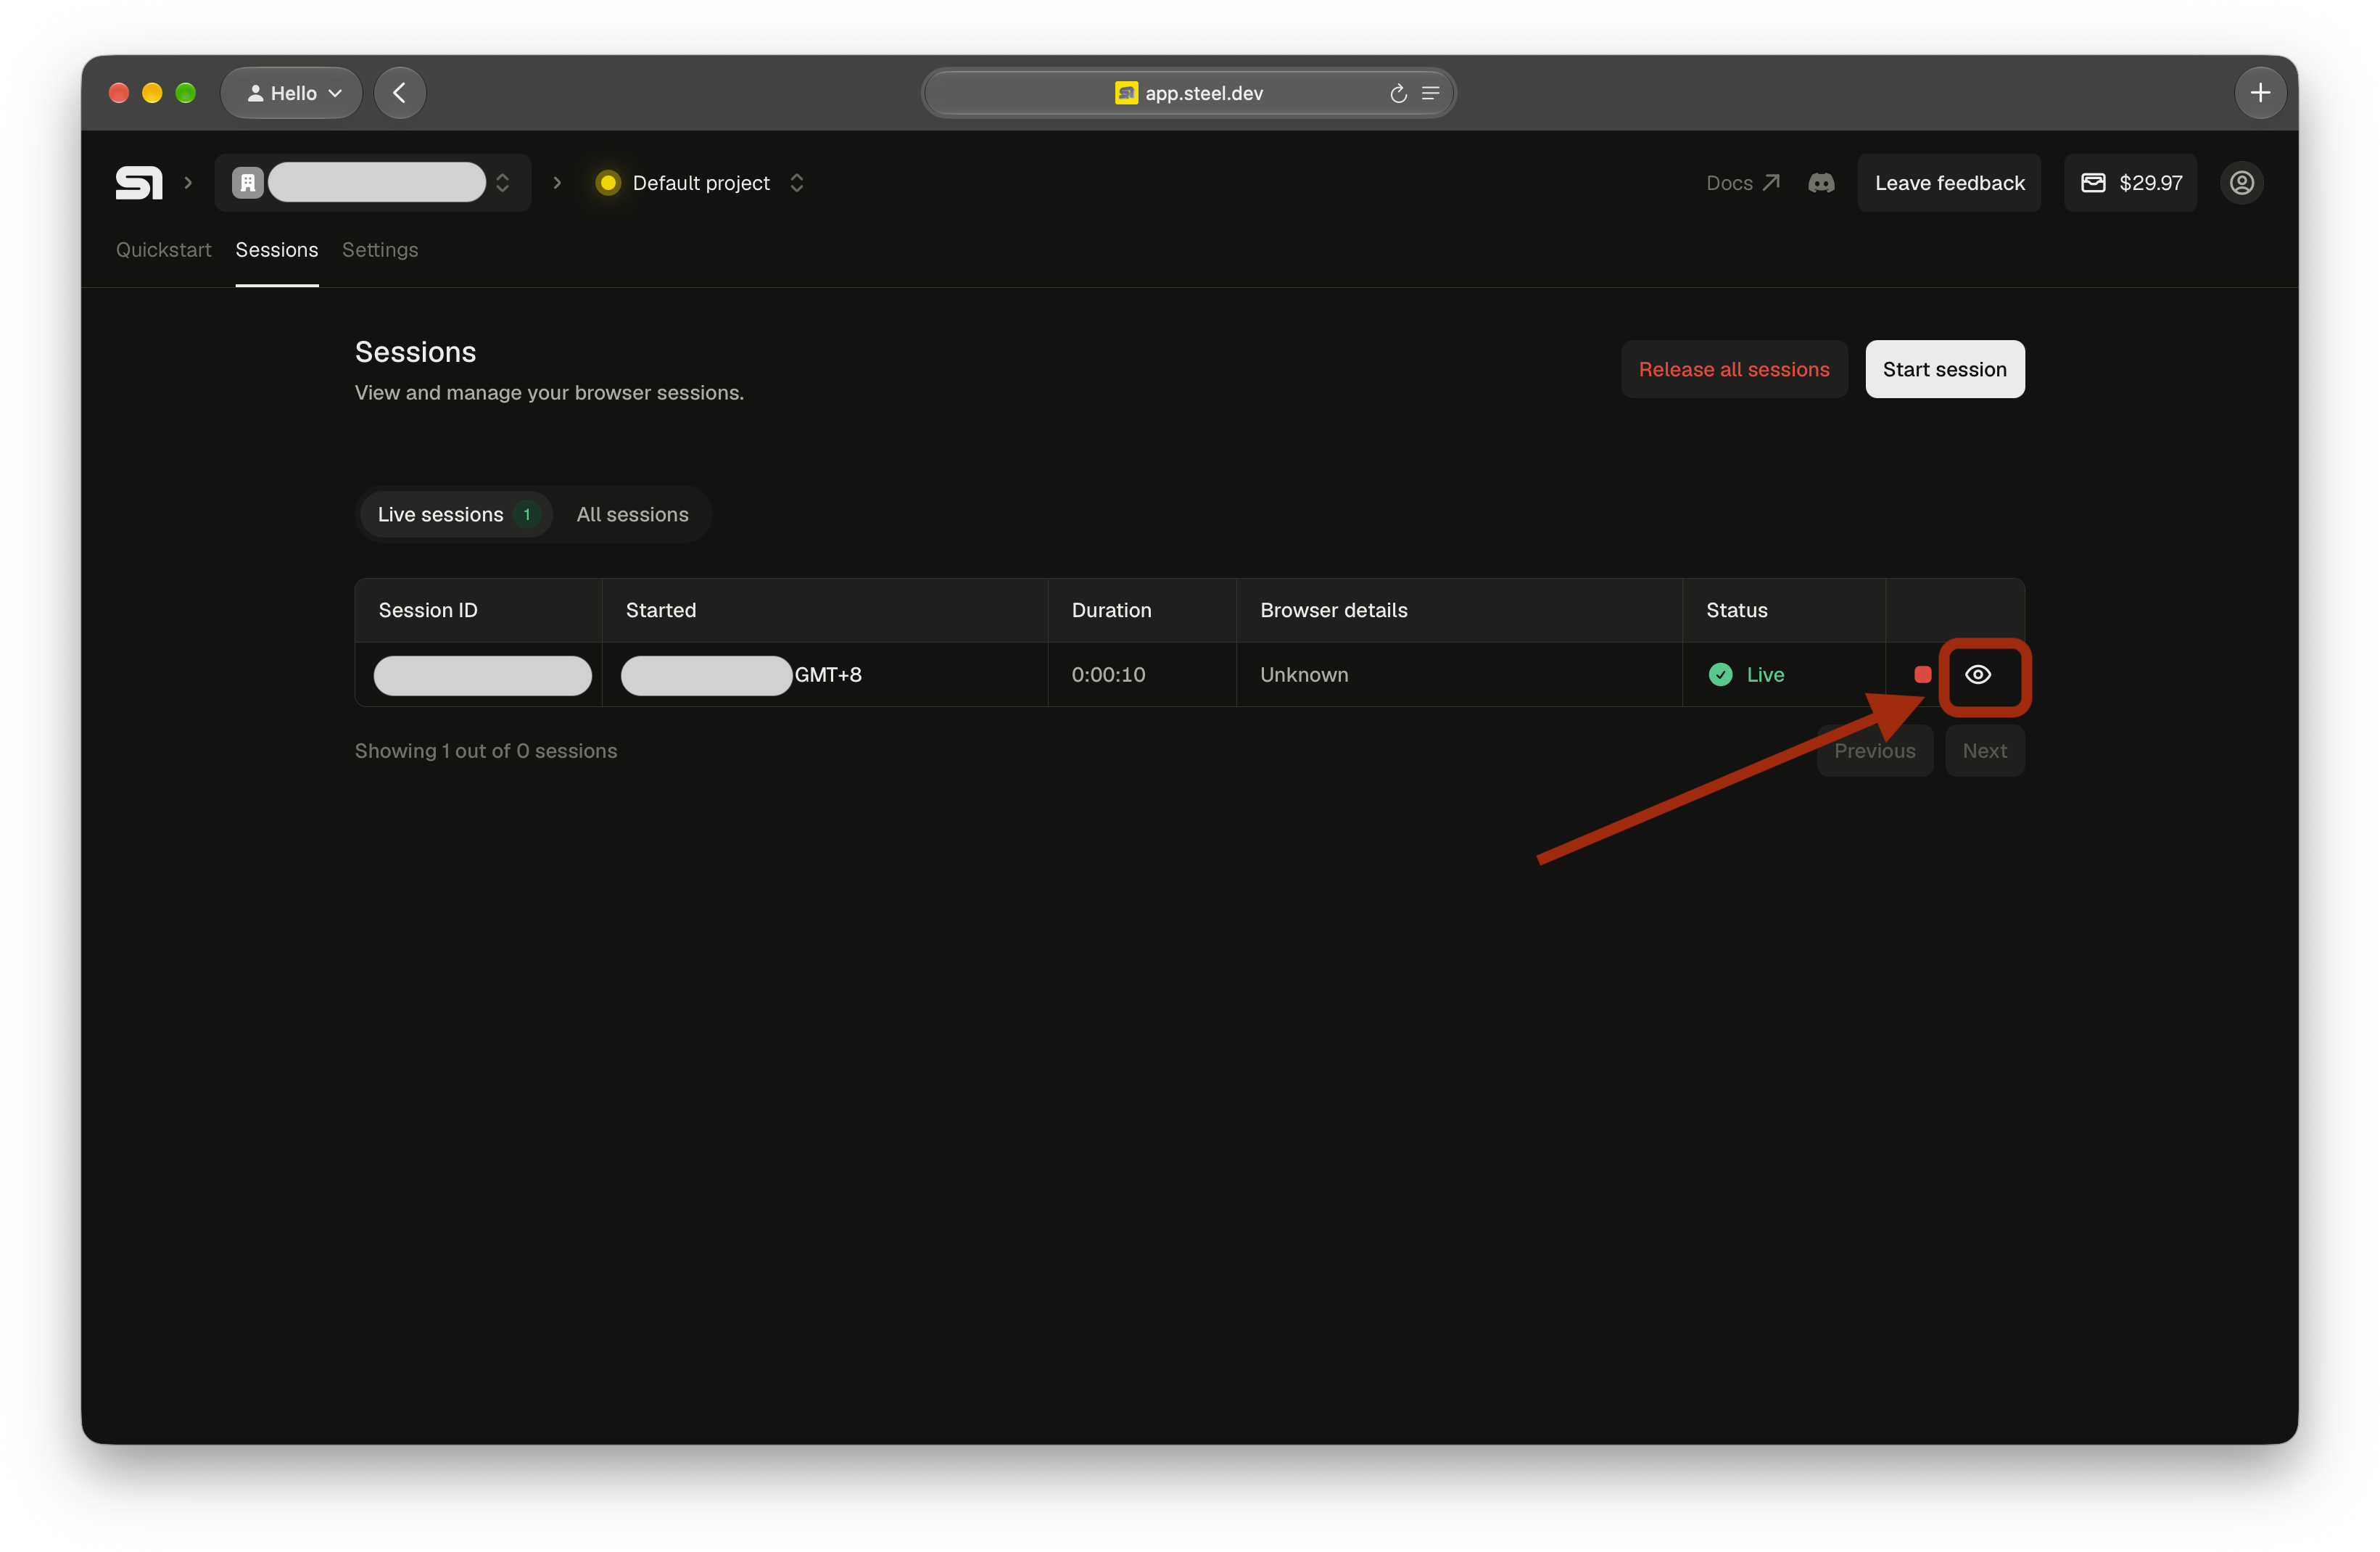Show All sessions list

pyautogui.click(x=633, y=515)
